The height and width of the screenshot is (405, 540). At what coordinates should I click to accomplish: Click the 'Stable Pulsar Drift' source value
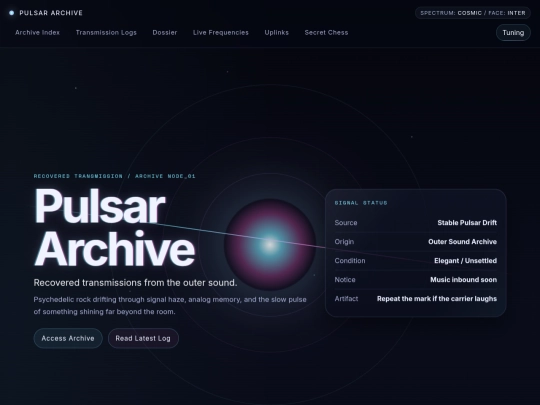pos(467,223)
